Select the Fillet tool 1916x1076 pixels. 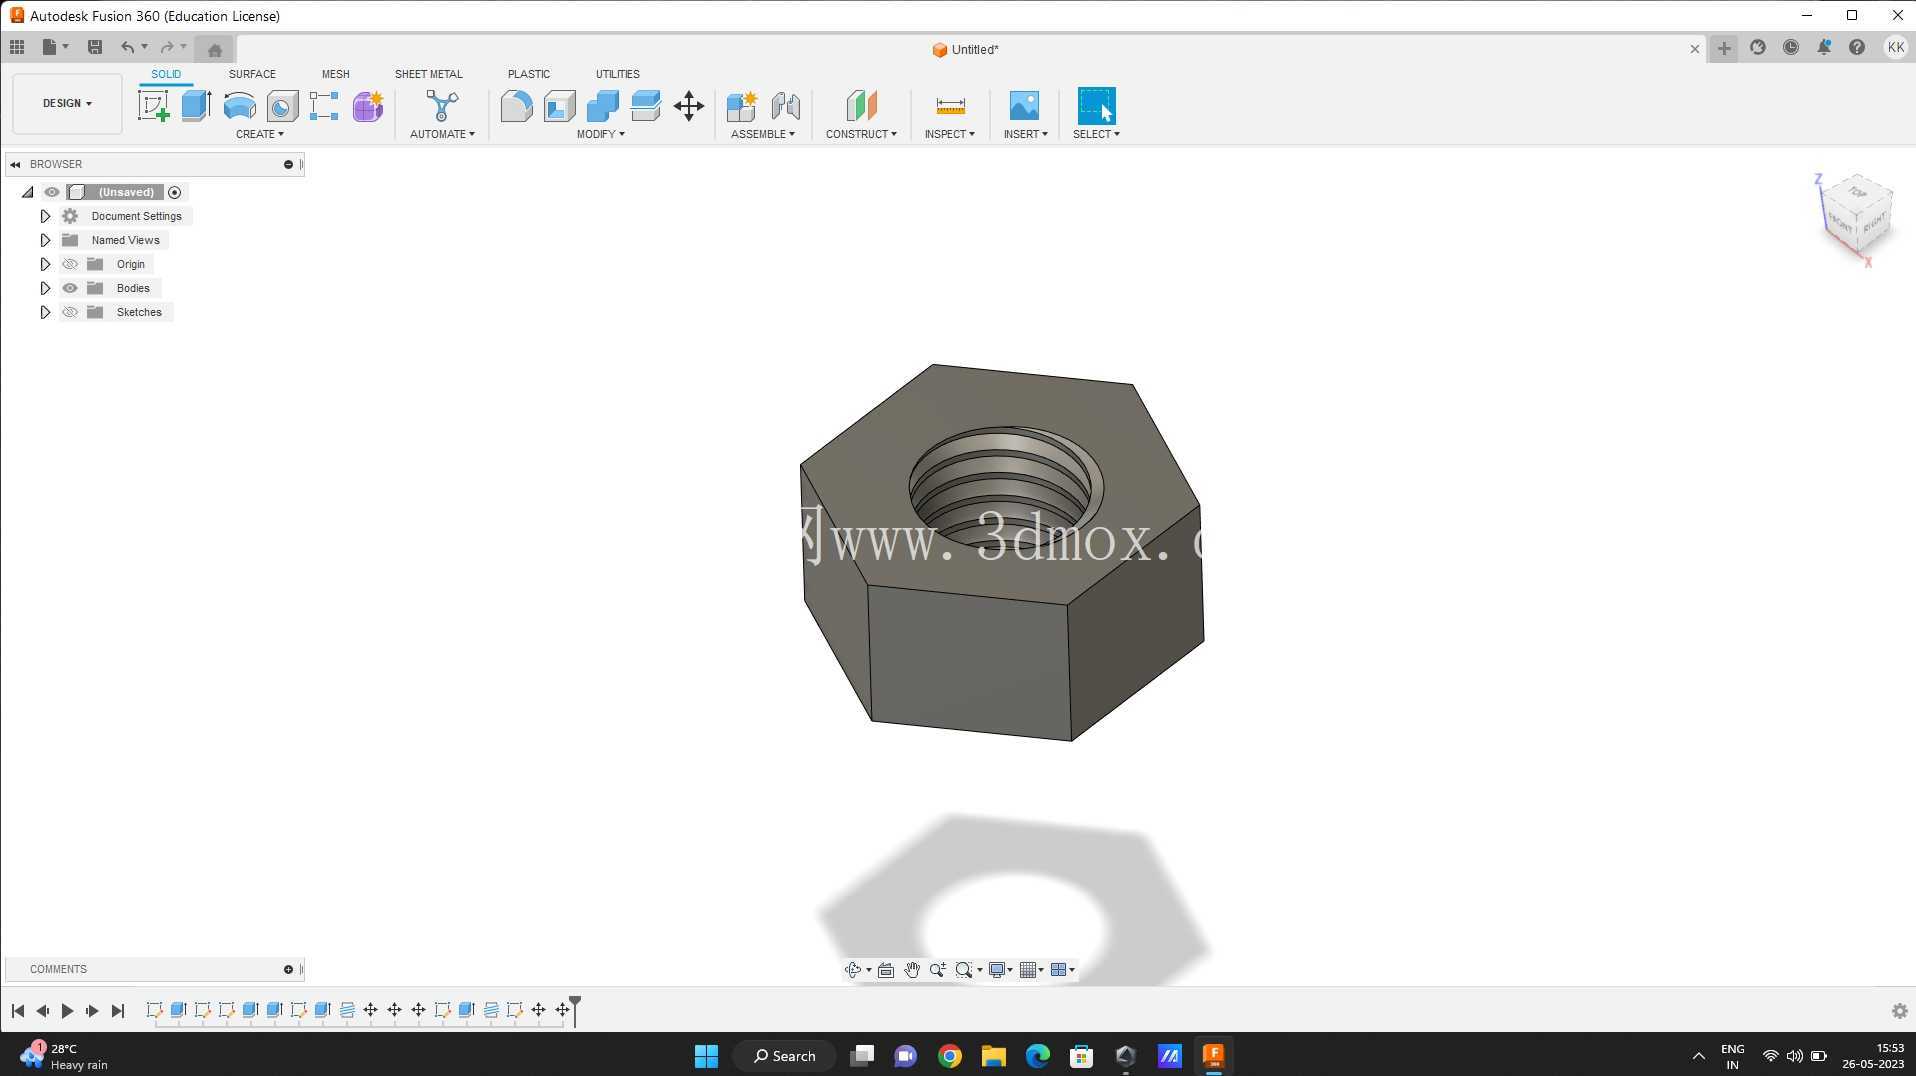516,106
